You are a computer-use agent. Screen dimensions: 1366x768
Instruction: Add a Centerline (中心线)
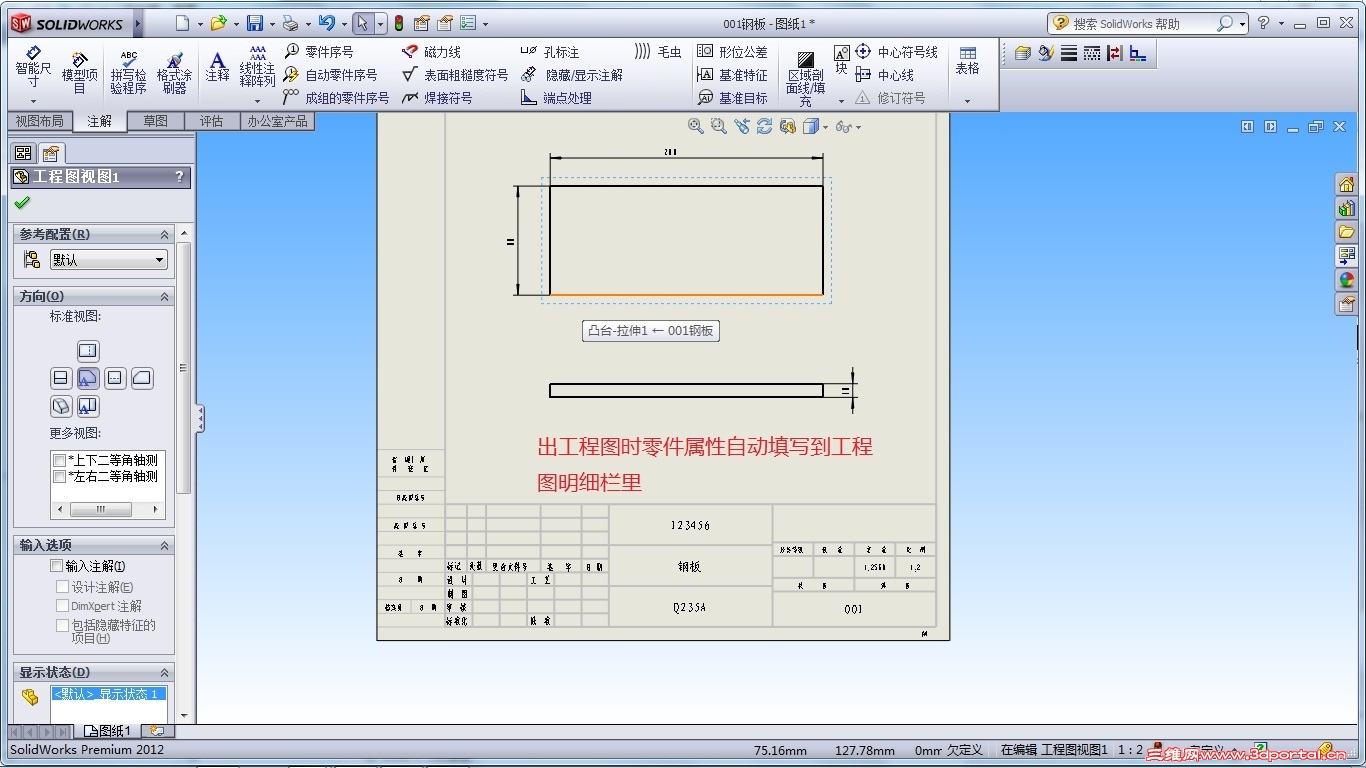(885, 75)
